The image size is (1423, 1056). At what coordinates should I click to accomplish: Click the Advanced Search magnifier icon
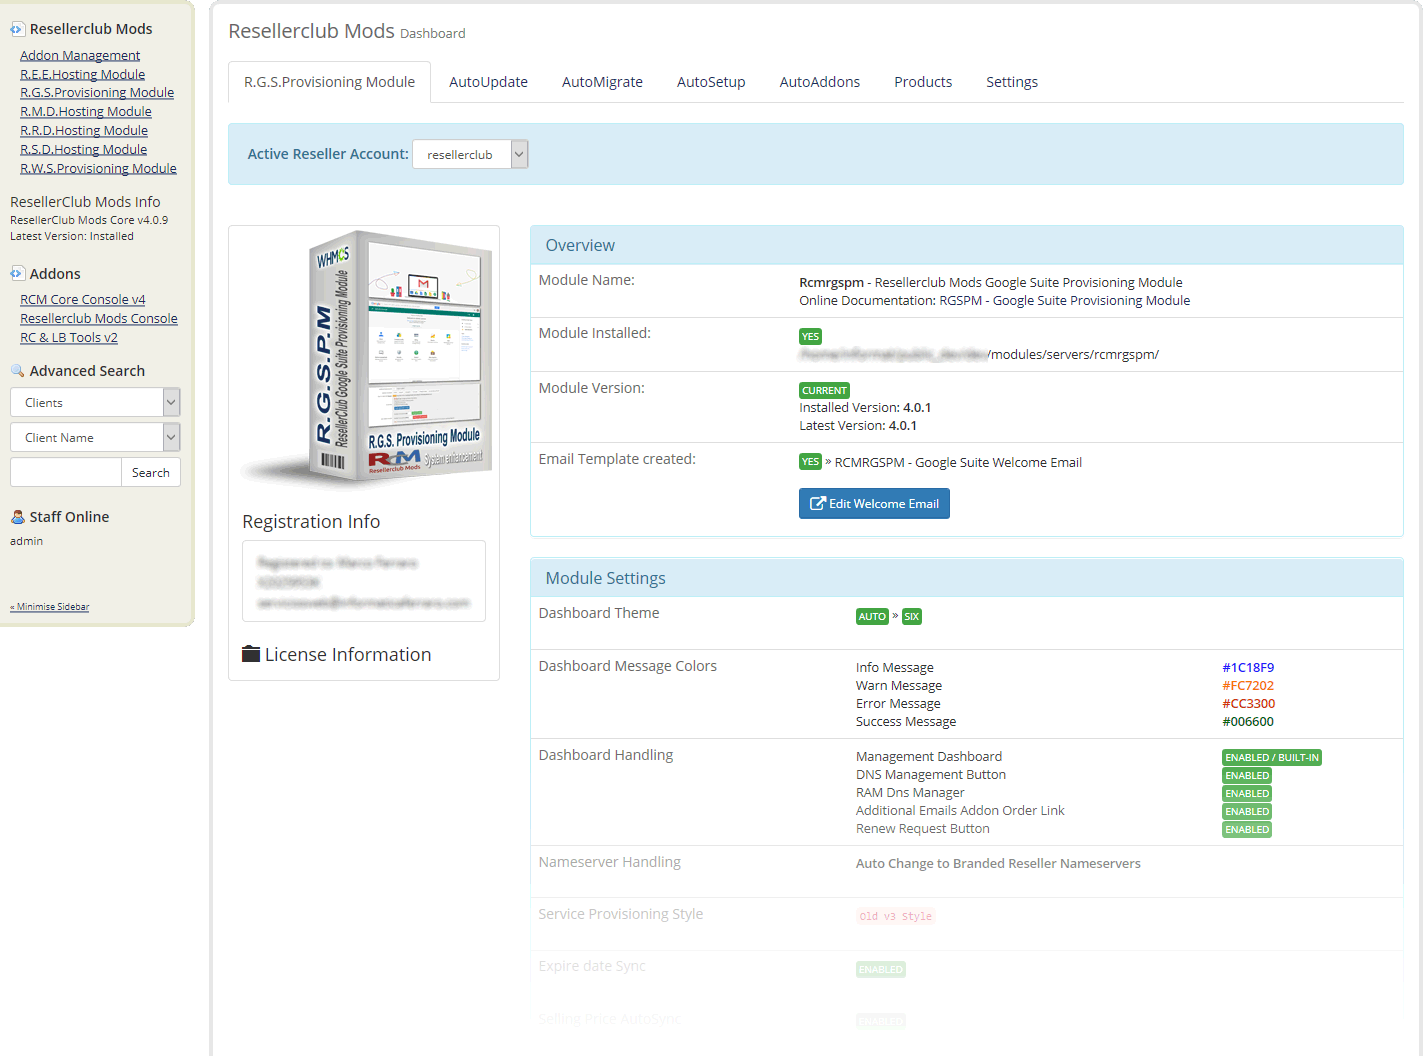click(17, 371)
